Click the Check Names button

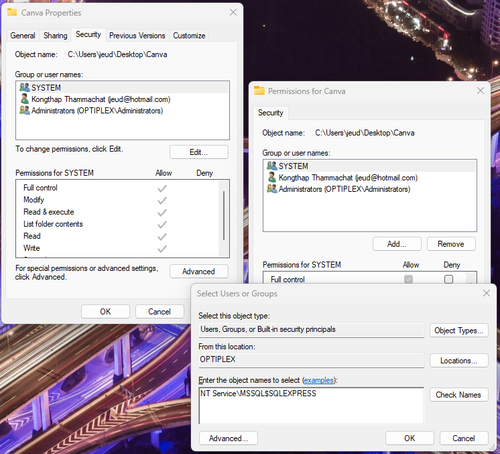coord(459,395)
